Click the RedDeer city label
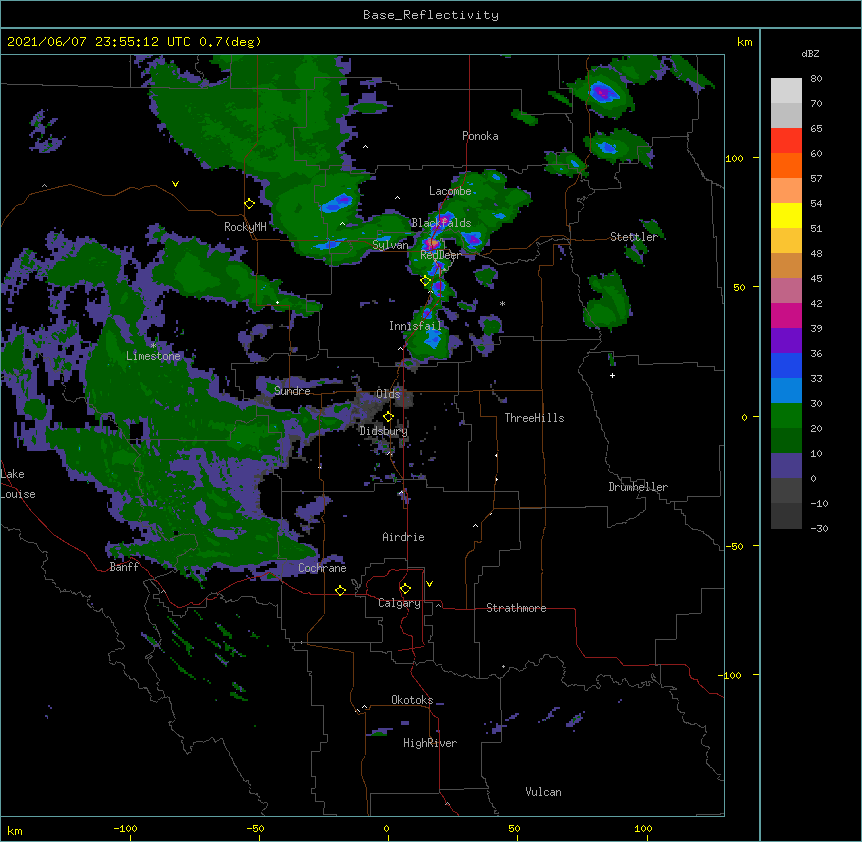 coord(440,254)
